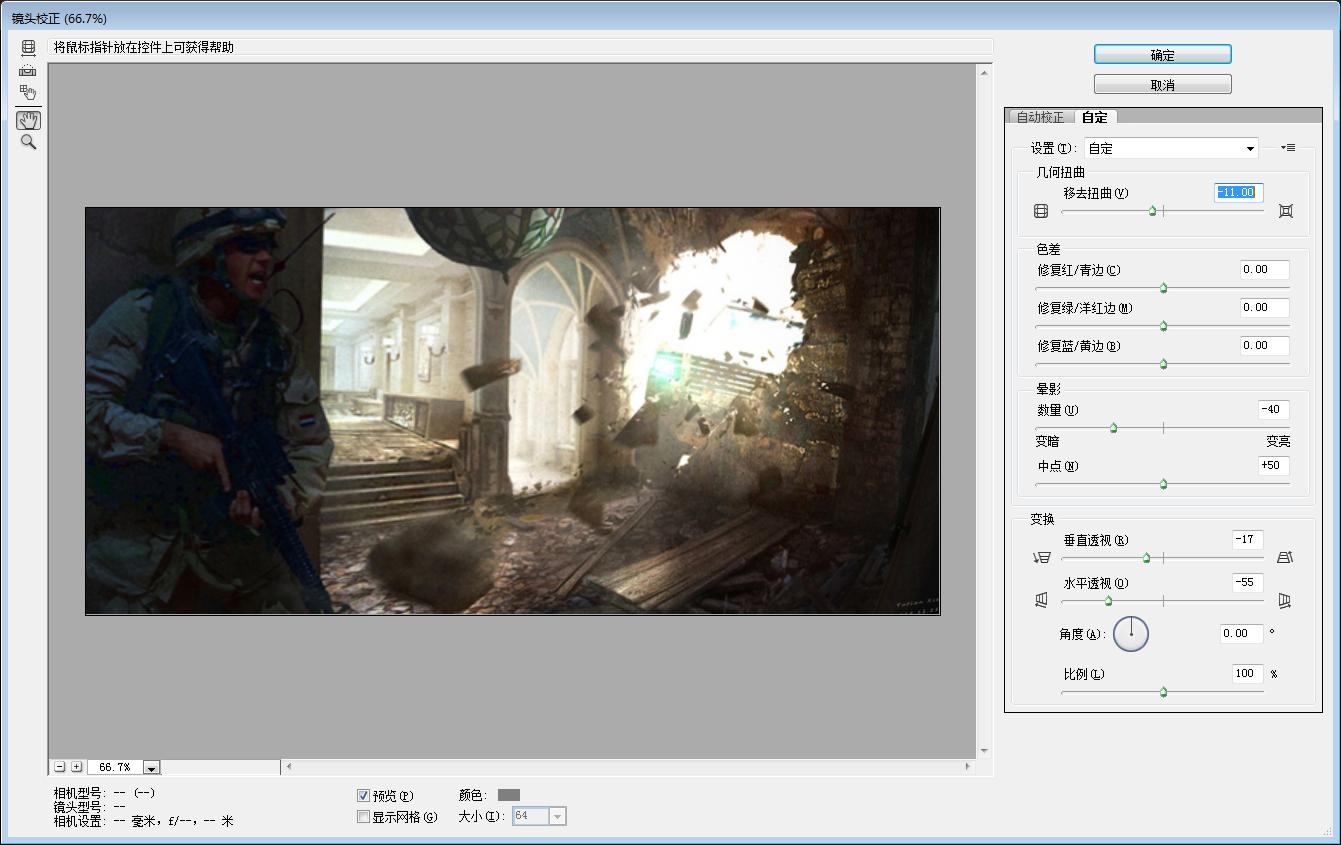
Task: Click the 镜头型号 lens model text
Action: coord(90,806)
